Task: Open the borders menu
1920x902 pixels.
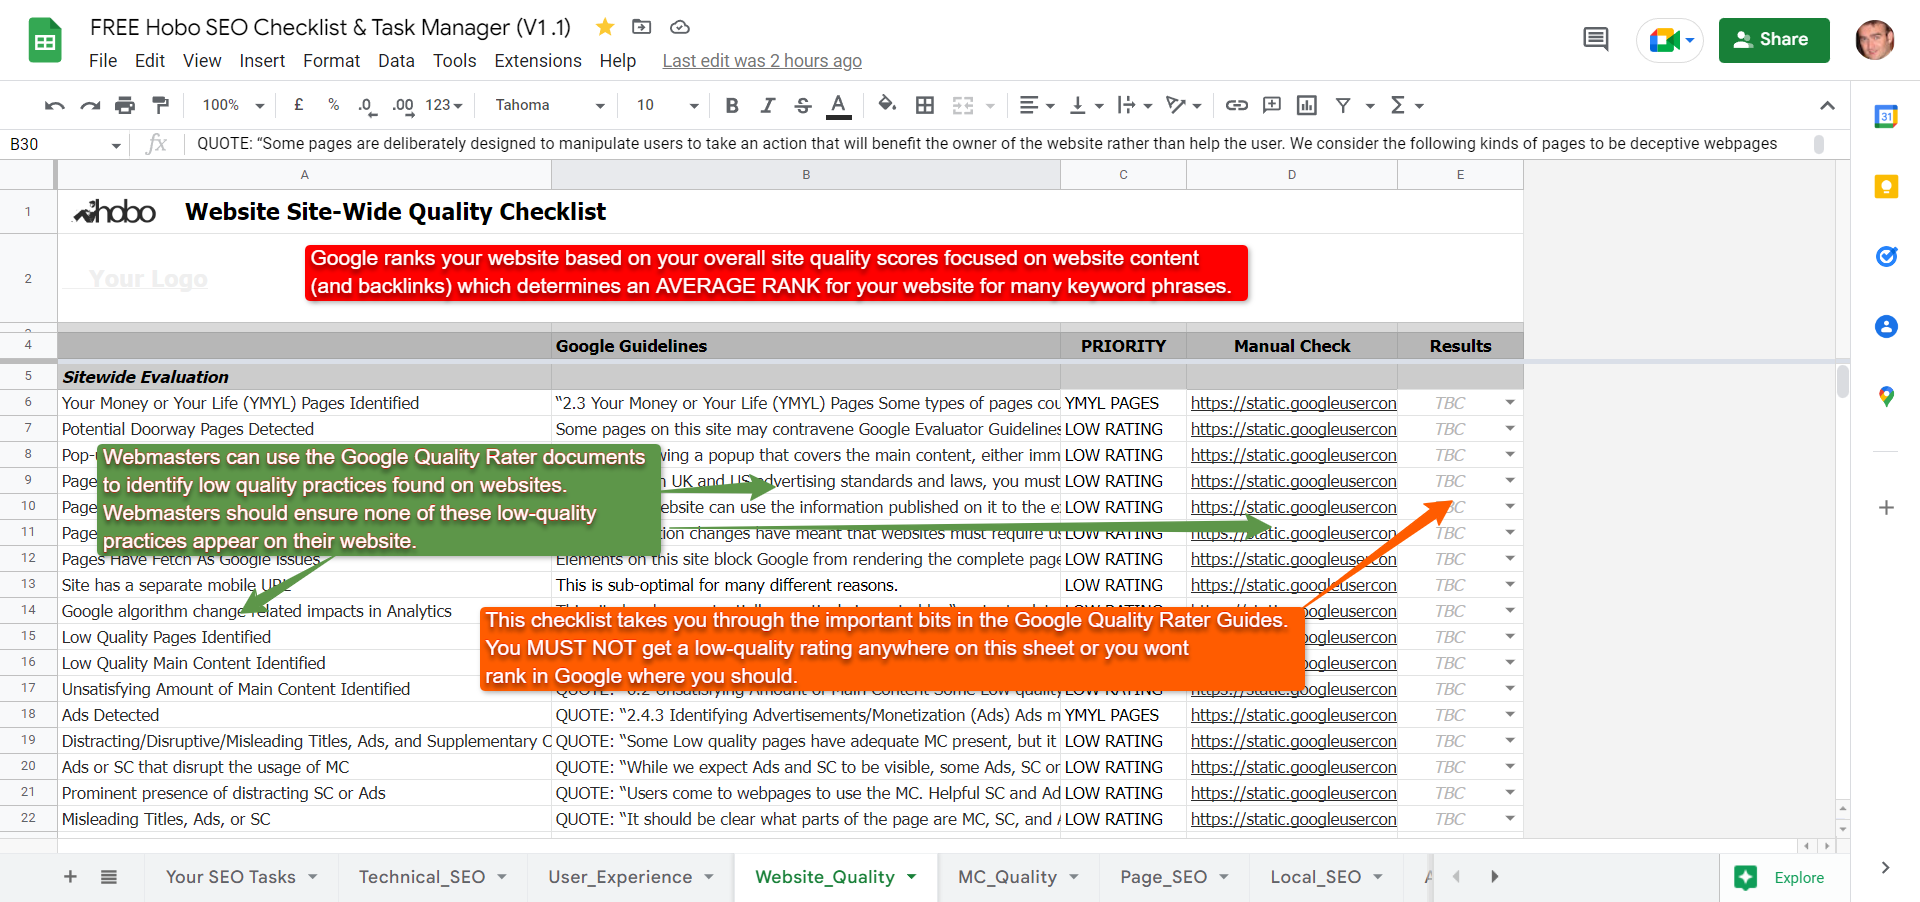Action: click(925, 105)
